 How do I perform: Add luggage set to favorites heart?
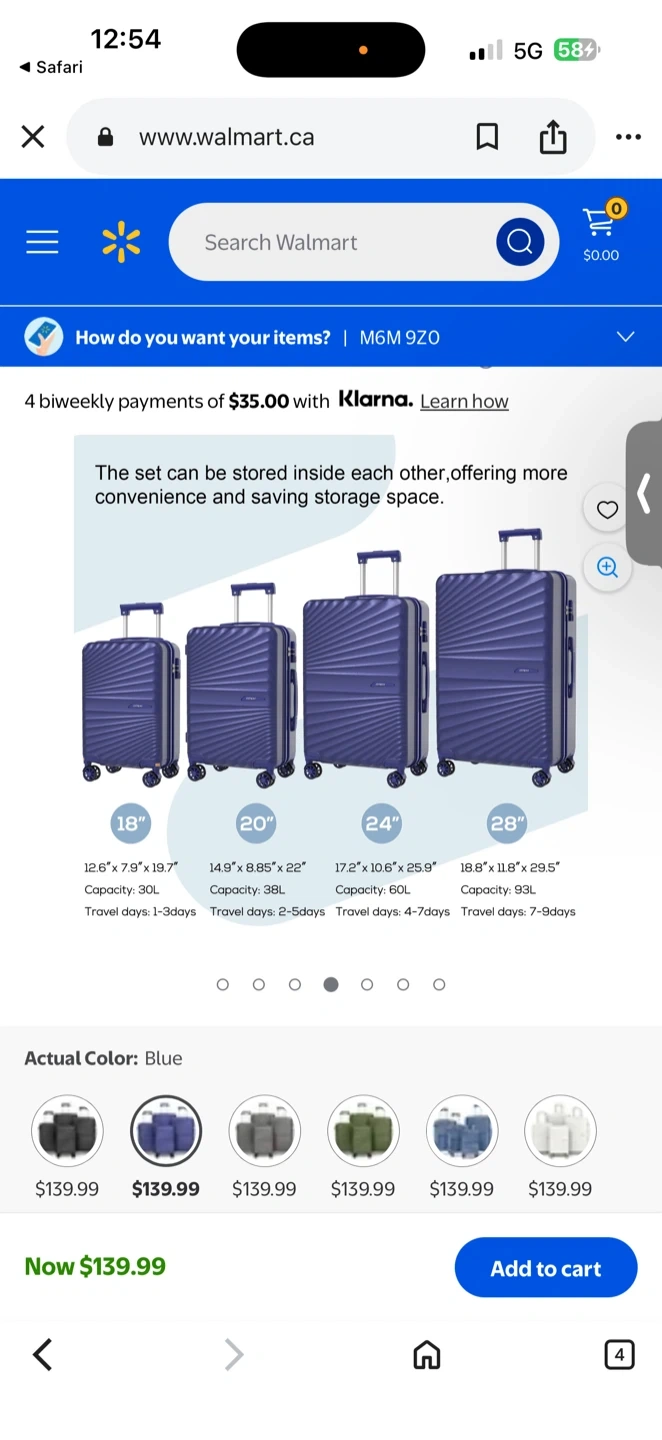point(607,510)
